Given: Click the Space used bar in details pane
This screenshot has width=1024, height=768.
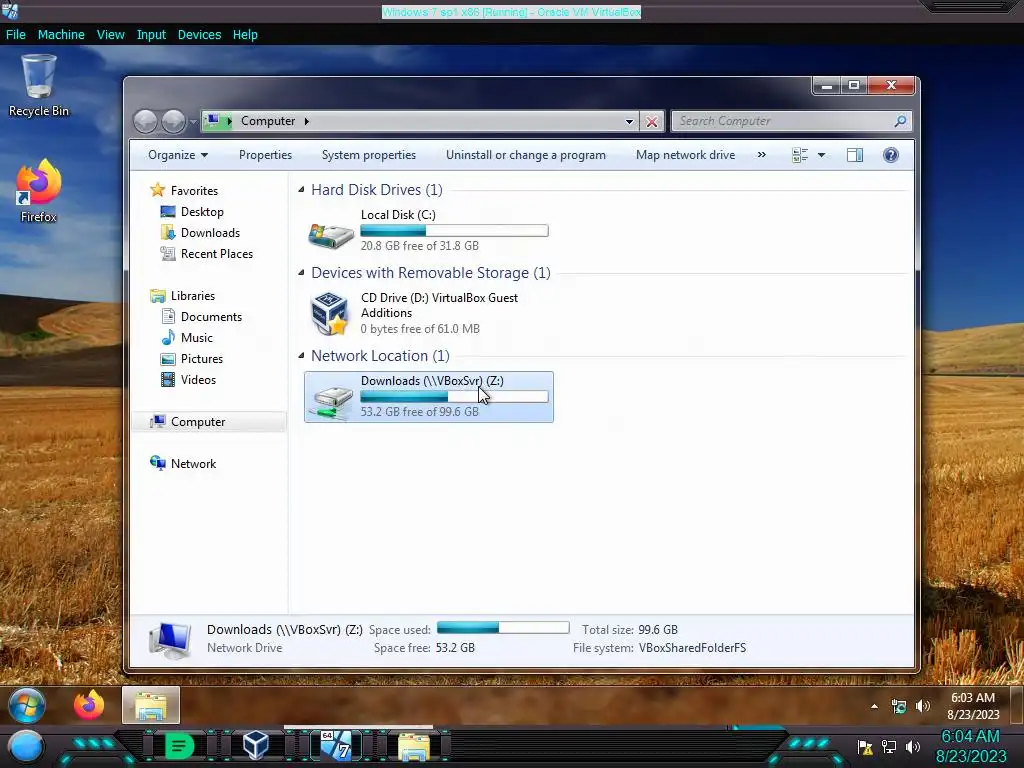Looking at the screenshot, I should [x=503, y=628].
